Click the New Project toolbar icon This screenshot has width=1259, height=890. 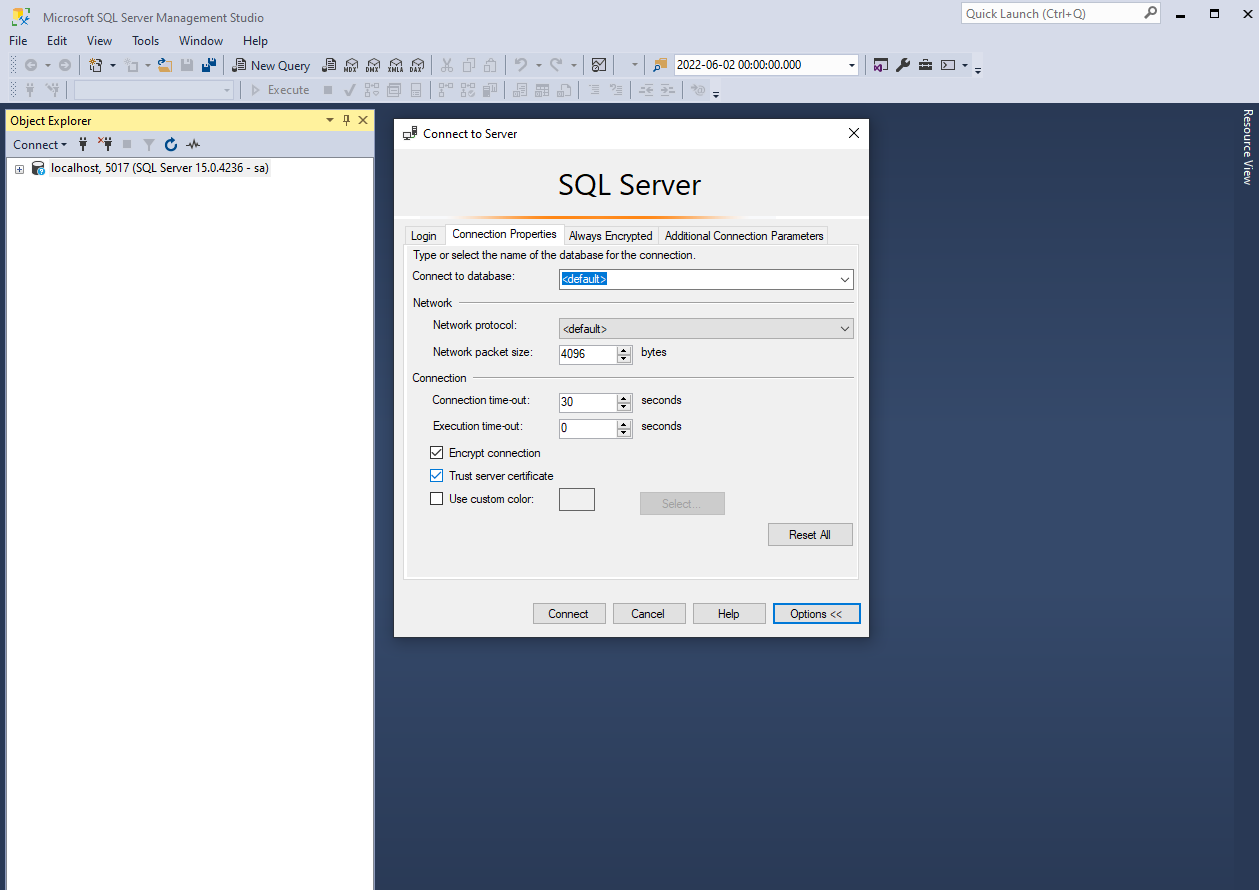point(96,65)
